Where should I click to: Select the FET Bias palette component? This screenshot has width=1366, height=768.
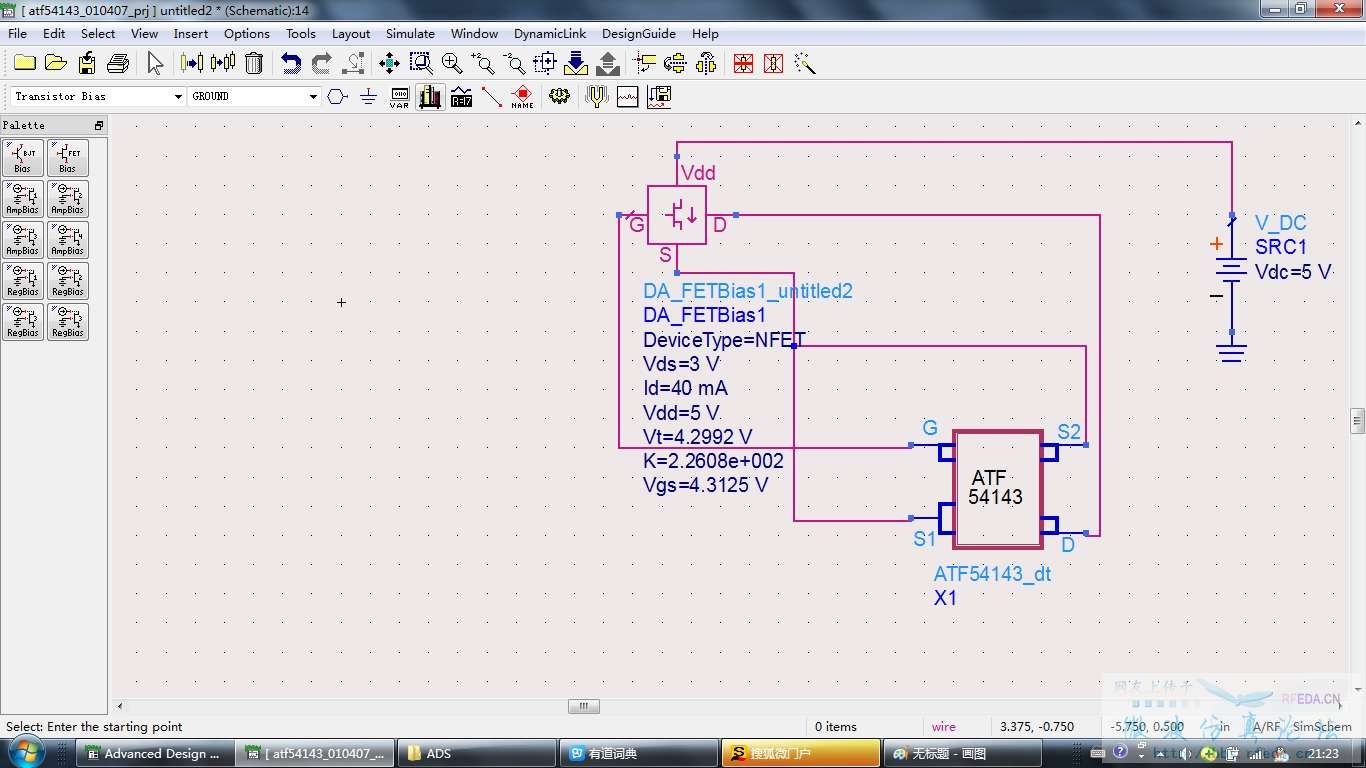point(68,158)
